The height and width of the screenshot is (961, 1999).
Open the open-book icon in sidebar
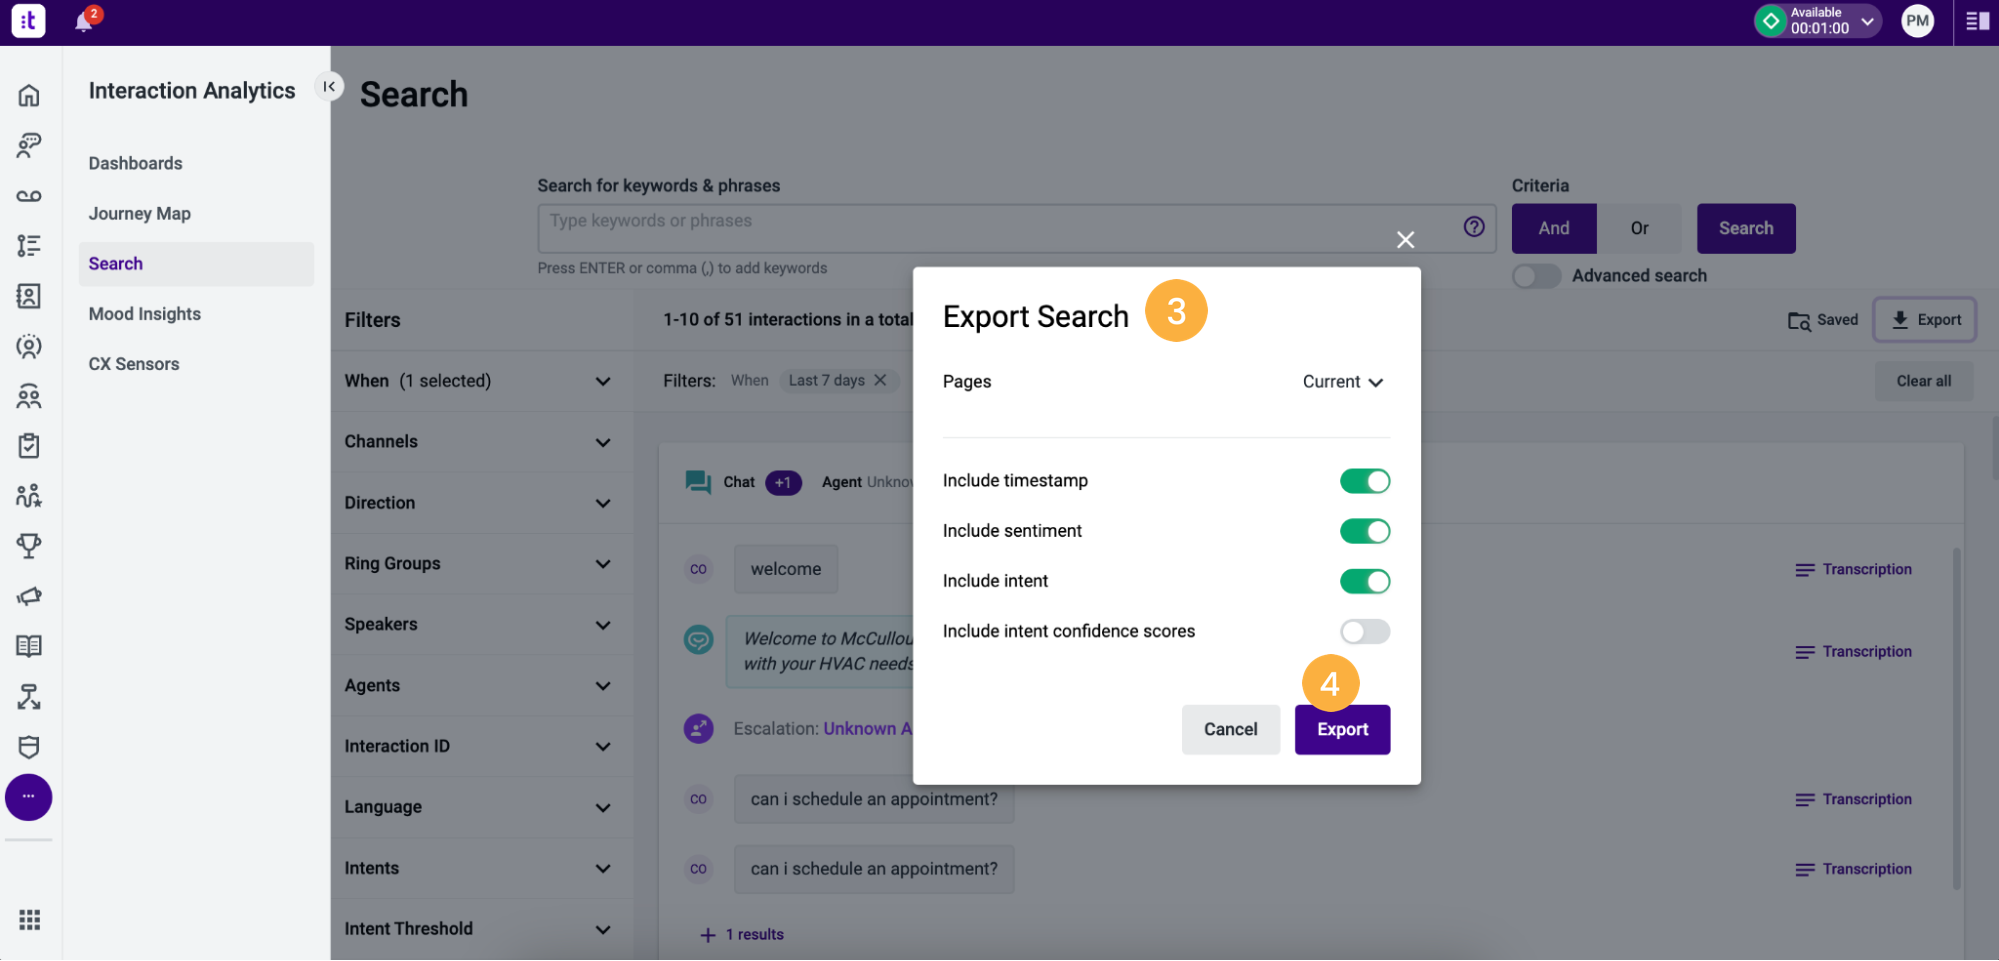[x=29, y=646]
